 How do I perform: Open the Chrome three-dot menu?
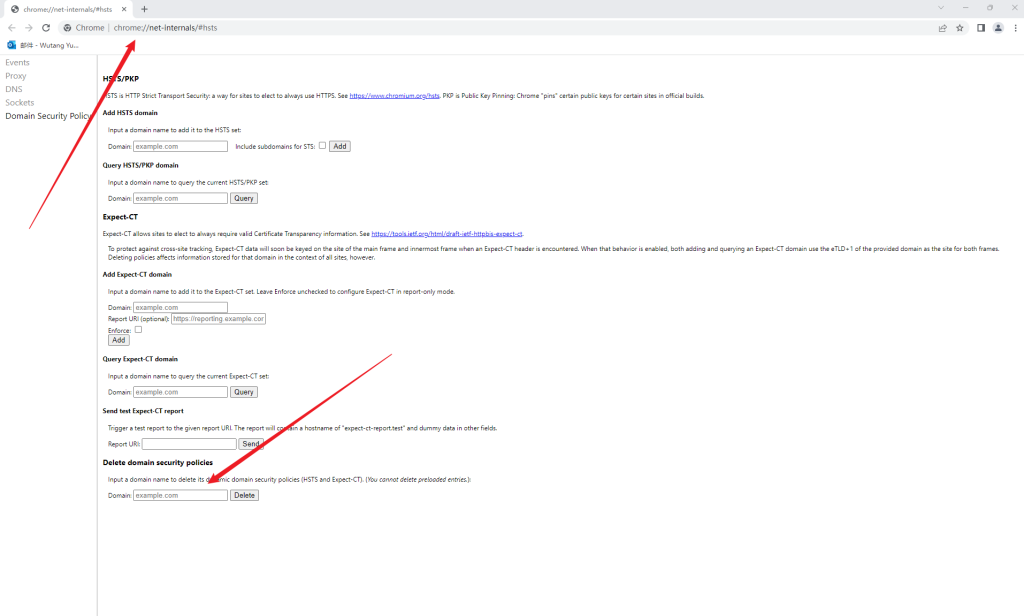(1014, 28)
